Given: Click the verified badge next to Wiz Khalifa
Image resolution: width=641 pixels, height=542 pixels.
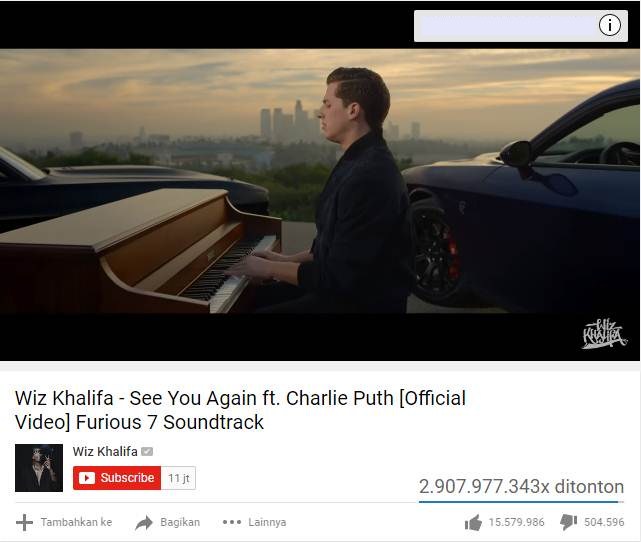Looking at the screenshot, I should tap(147, 452).
